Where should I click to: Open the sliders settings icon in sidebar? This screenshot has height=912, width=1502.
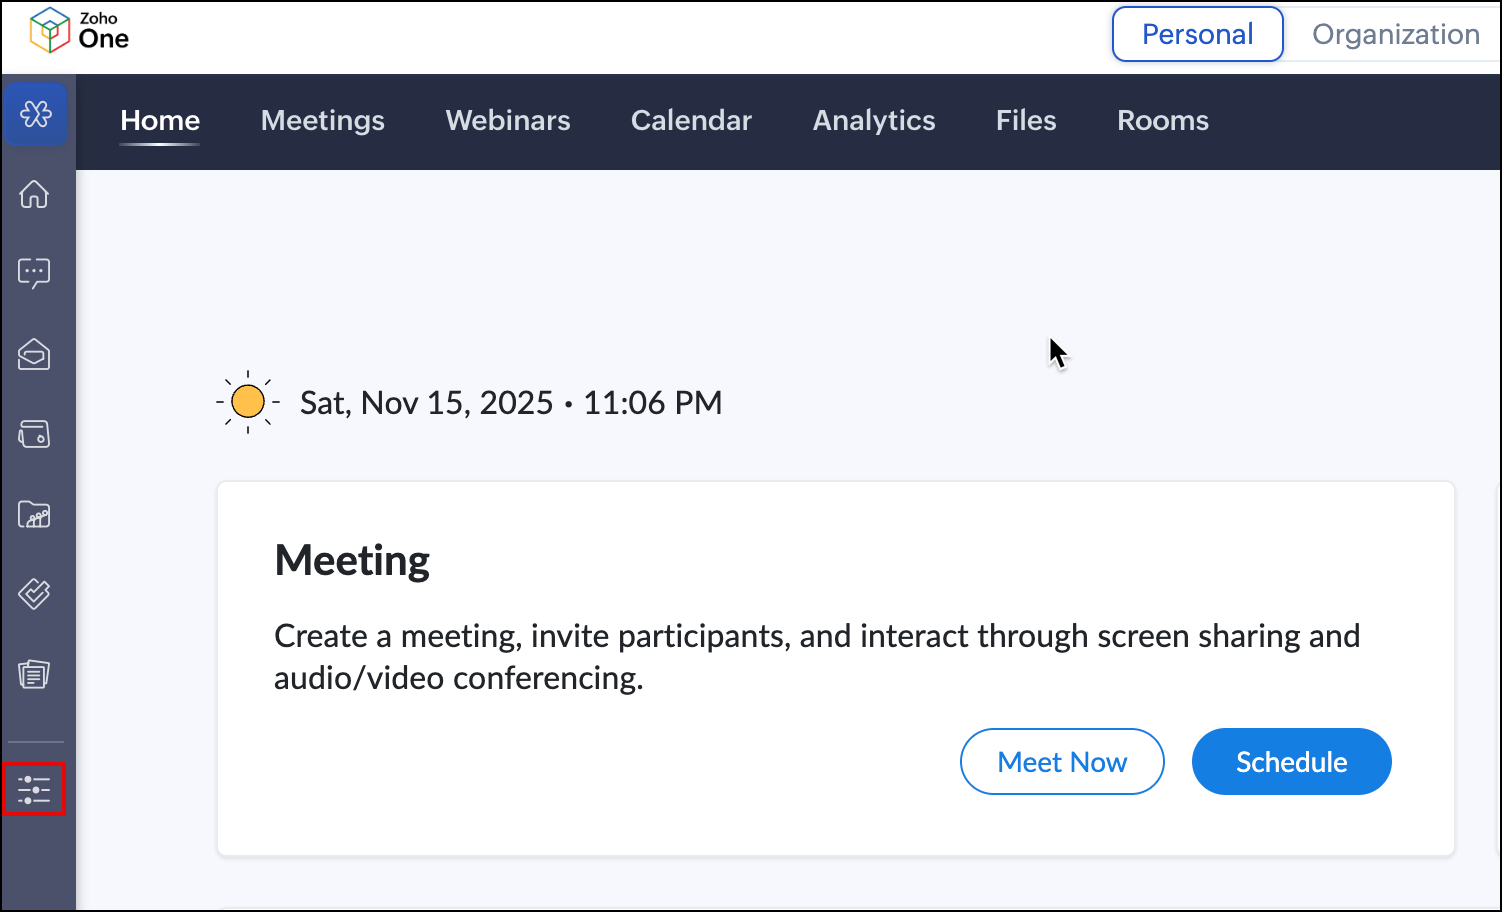point(34,789)
